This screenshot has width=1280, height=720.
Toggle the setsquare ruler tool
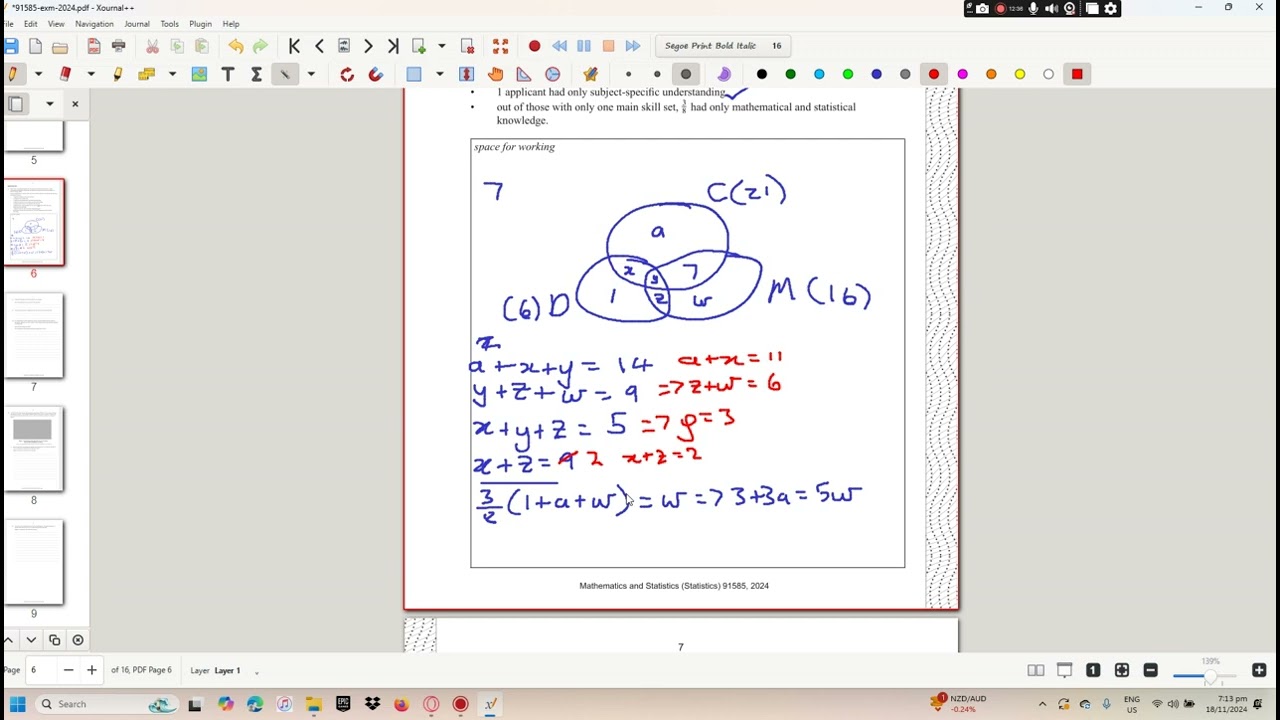[524, 74]
